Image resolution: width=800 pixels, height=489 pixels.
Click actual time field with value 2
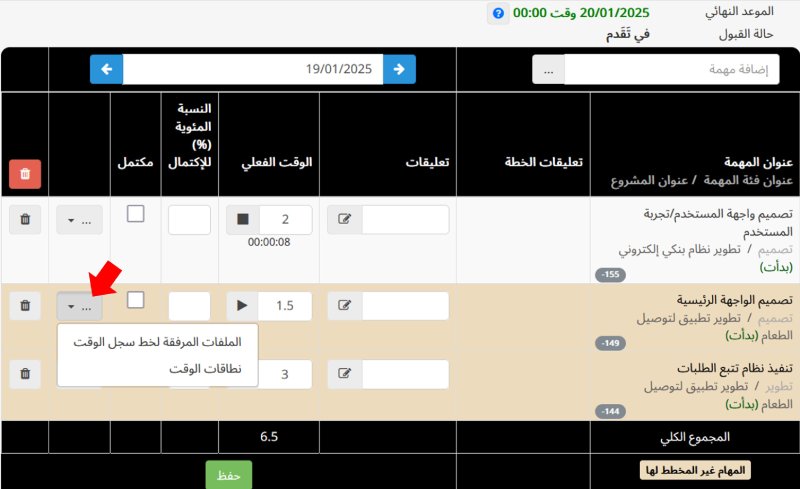pyautogui.click(x=286, y=219)
